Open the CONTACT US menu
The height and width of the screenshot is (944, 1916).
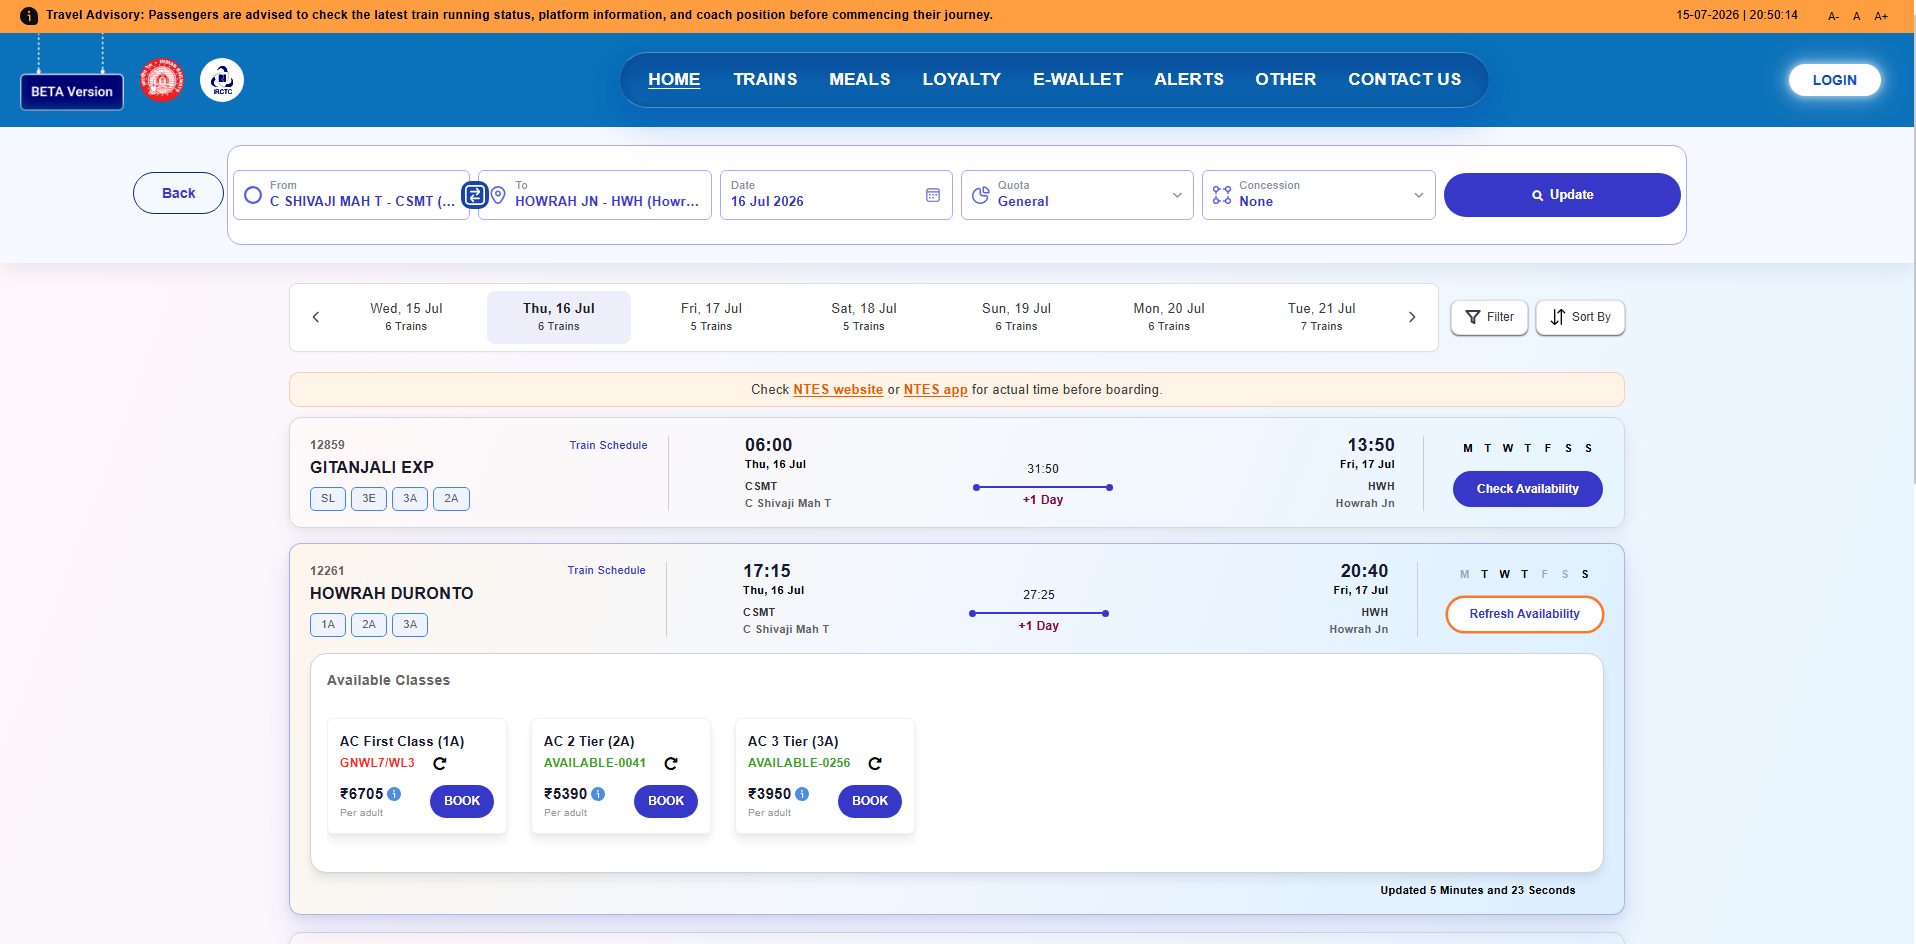click(x=1405, y=79)
